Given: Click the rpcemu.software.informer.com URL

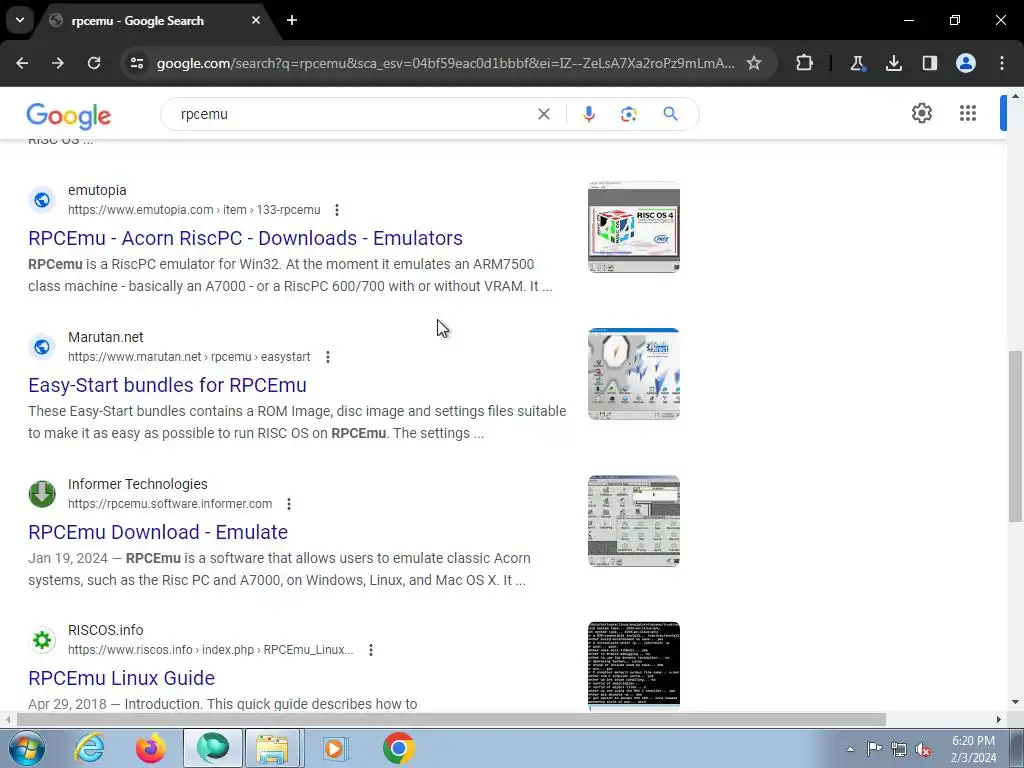Looking at the screenshot, I should point(170,504).
